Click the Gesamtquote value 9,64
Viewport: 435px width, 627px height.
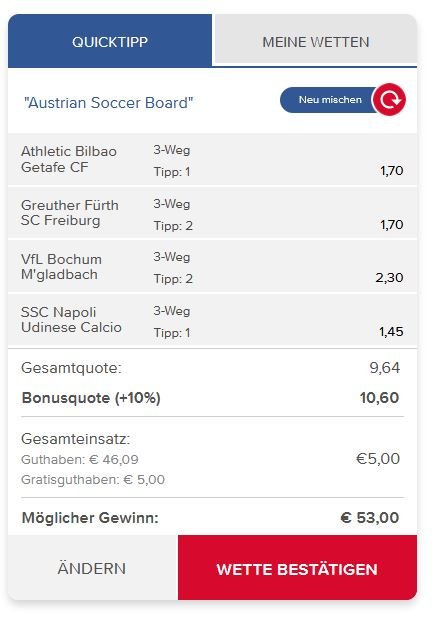click(x=385, y=368)
